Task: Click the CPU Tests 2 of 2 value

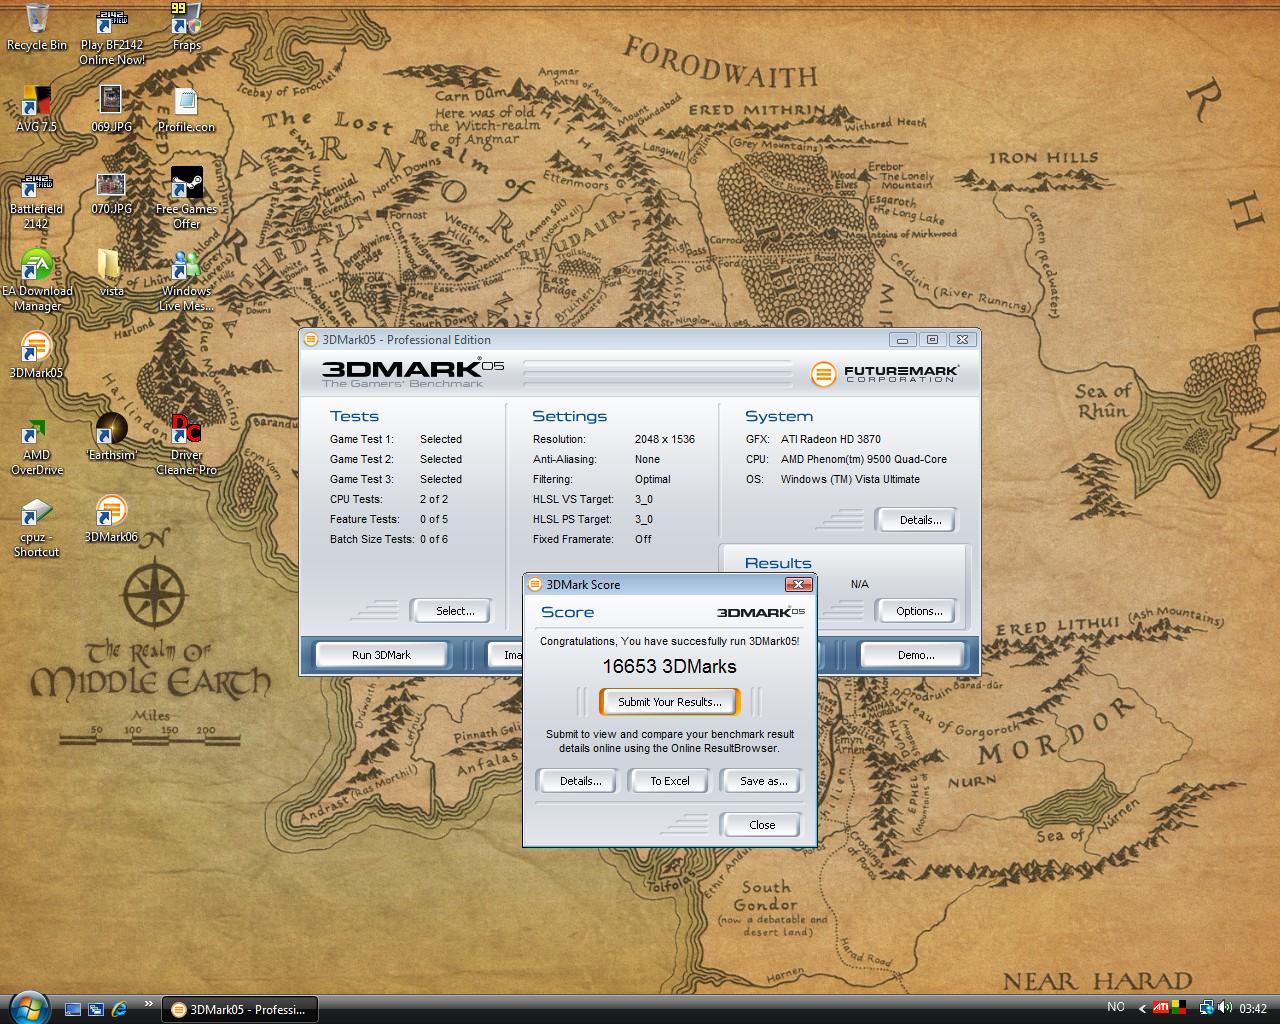Action: 434,499
